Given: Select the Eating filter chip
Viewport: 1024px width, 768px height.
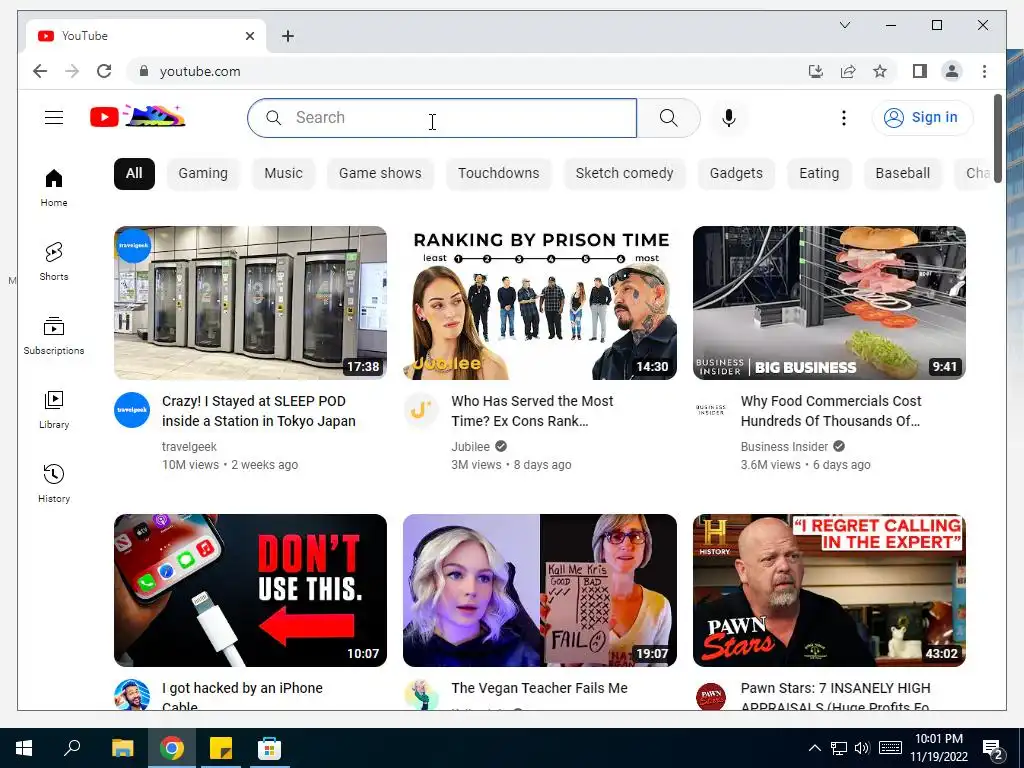Looking at the screenshot, I should click(x=819, y=174).
